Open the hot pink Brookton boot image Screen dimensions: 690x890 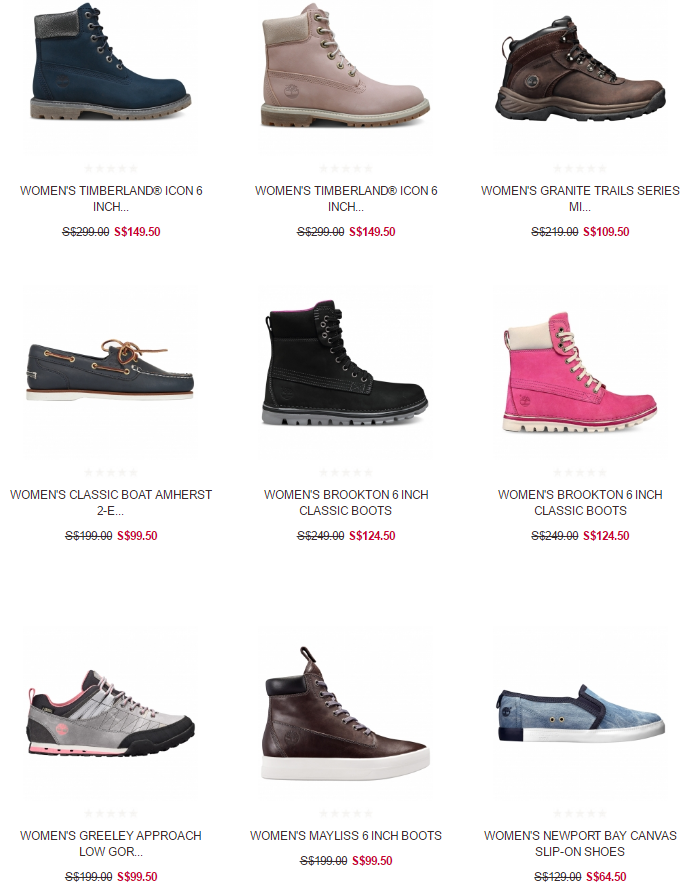580,372
